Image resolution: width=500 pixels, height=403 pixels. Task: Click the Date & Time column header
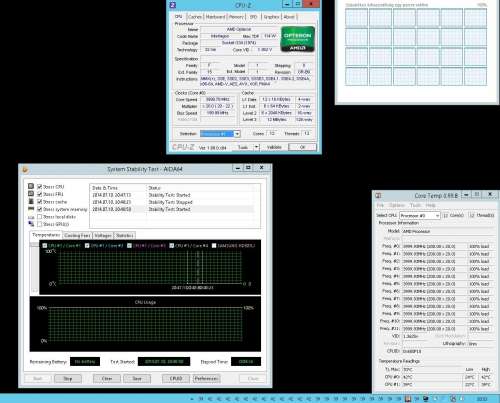click(118, 188)
